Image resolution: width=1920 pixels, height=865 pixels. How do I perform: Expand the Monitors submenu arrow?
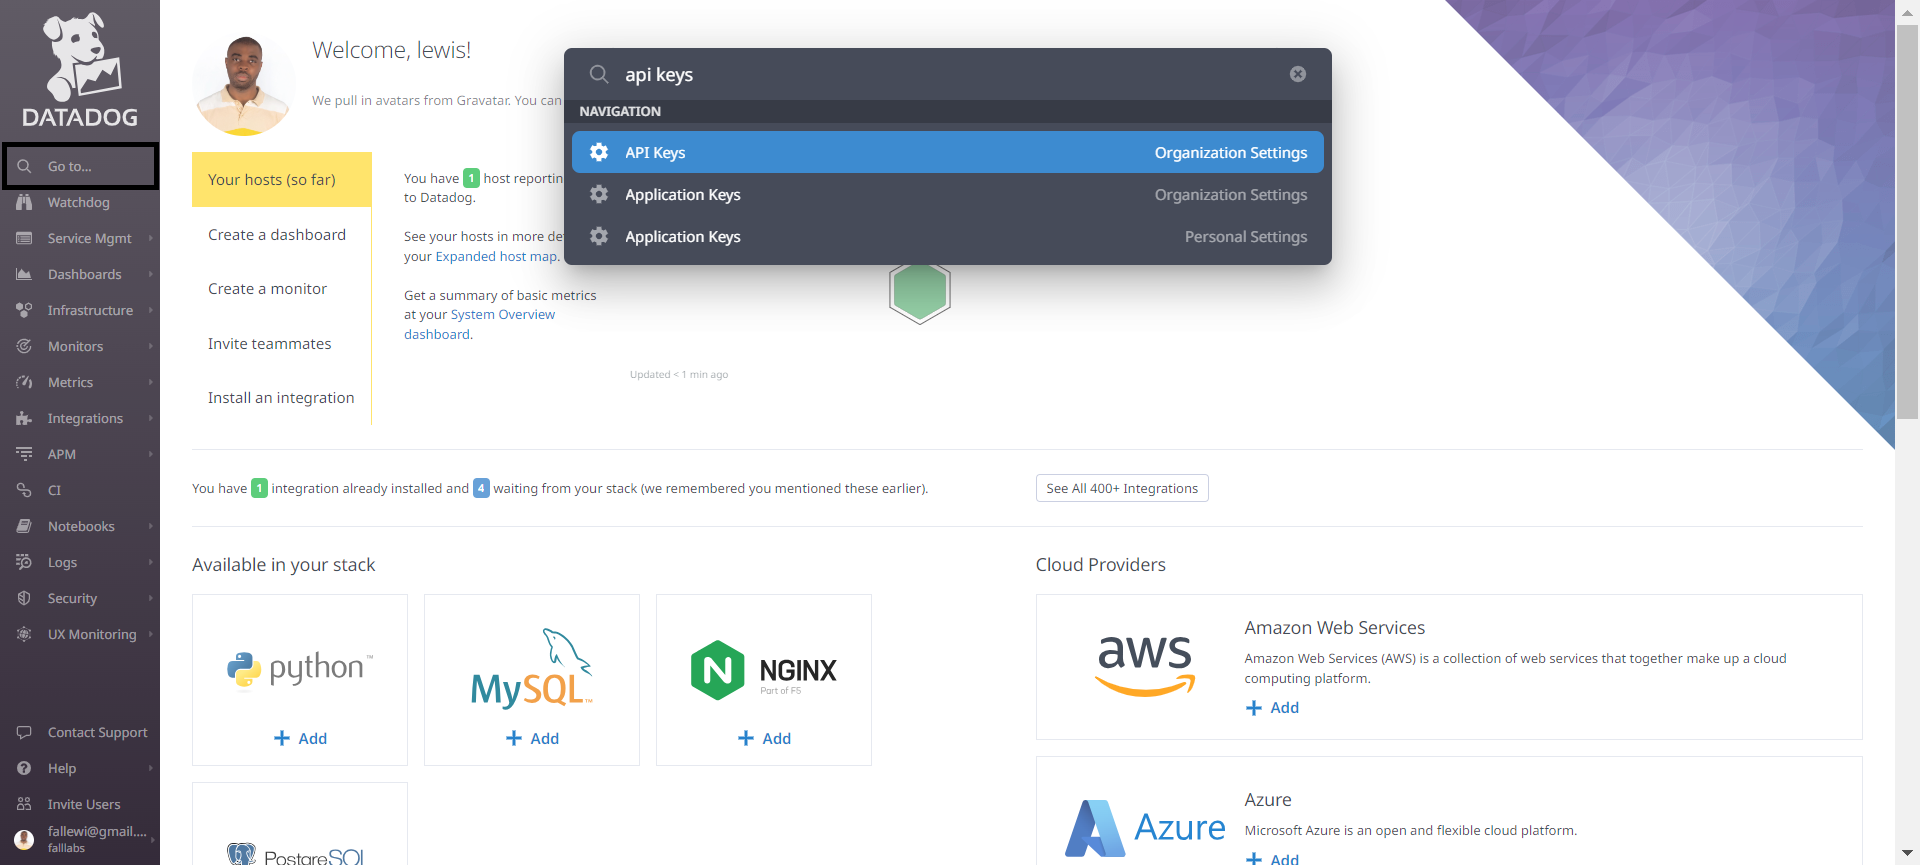pyautogui.click(x=151, y=346)
